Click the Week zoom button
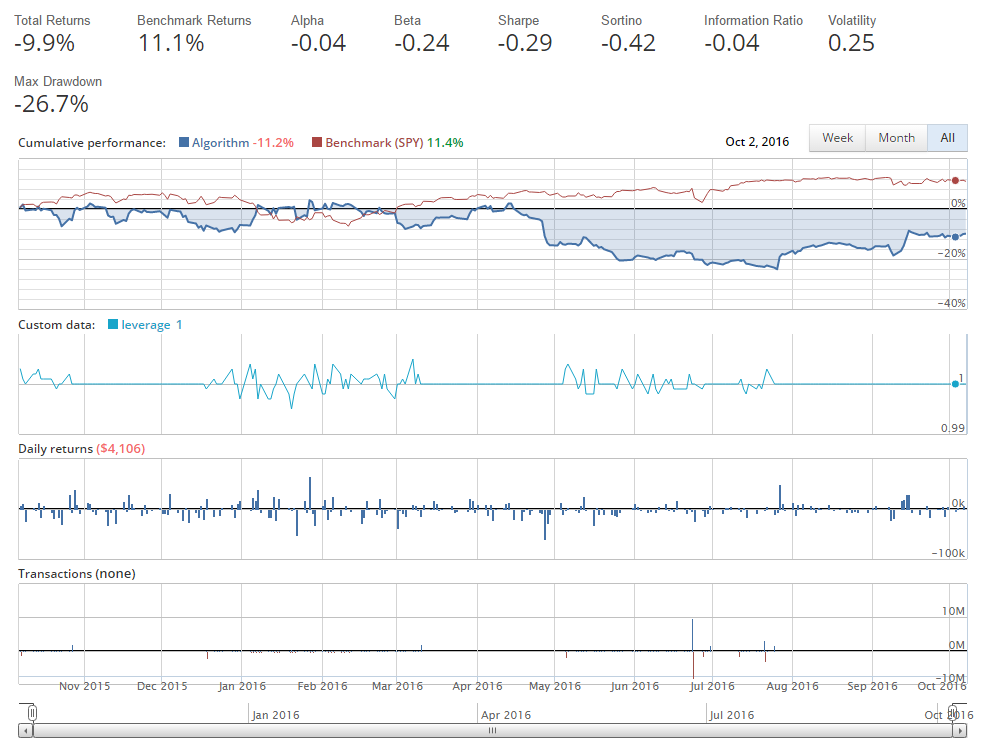Image resolution: width=987 pixels, height=752 pixels. coord(837,138)
